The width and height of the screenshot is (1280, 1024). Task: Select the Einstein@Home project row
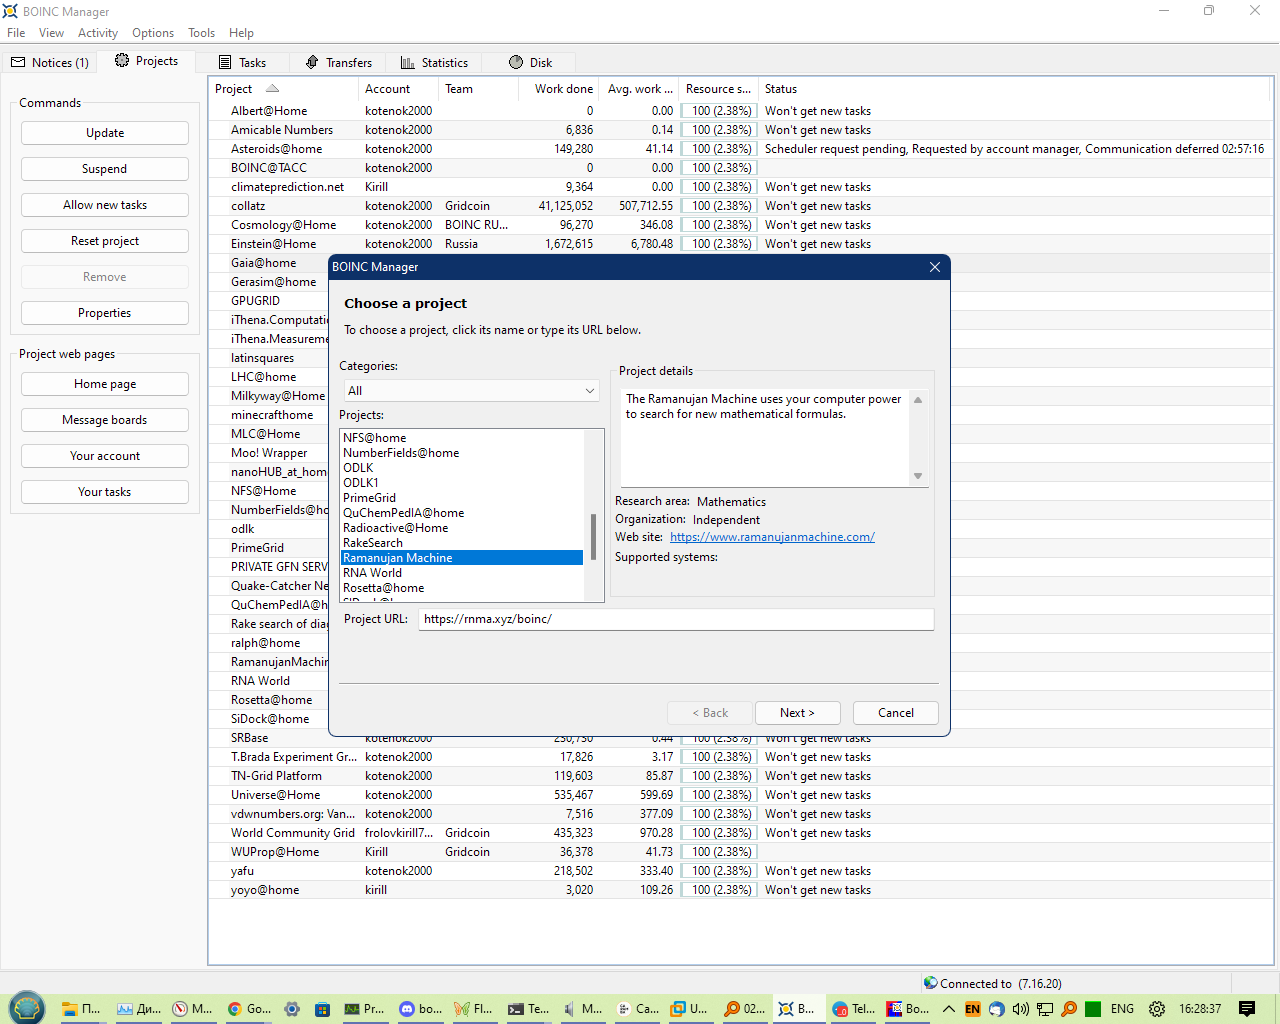tap(741, 244)
